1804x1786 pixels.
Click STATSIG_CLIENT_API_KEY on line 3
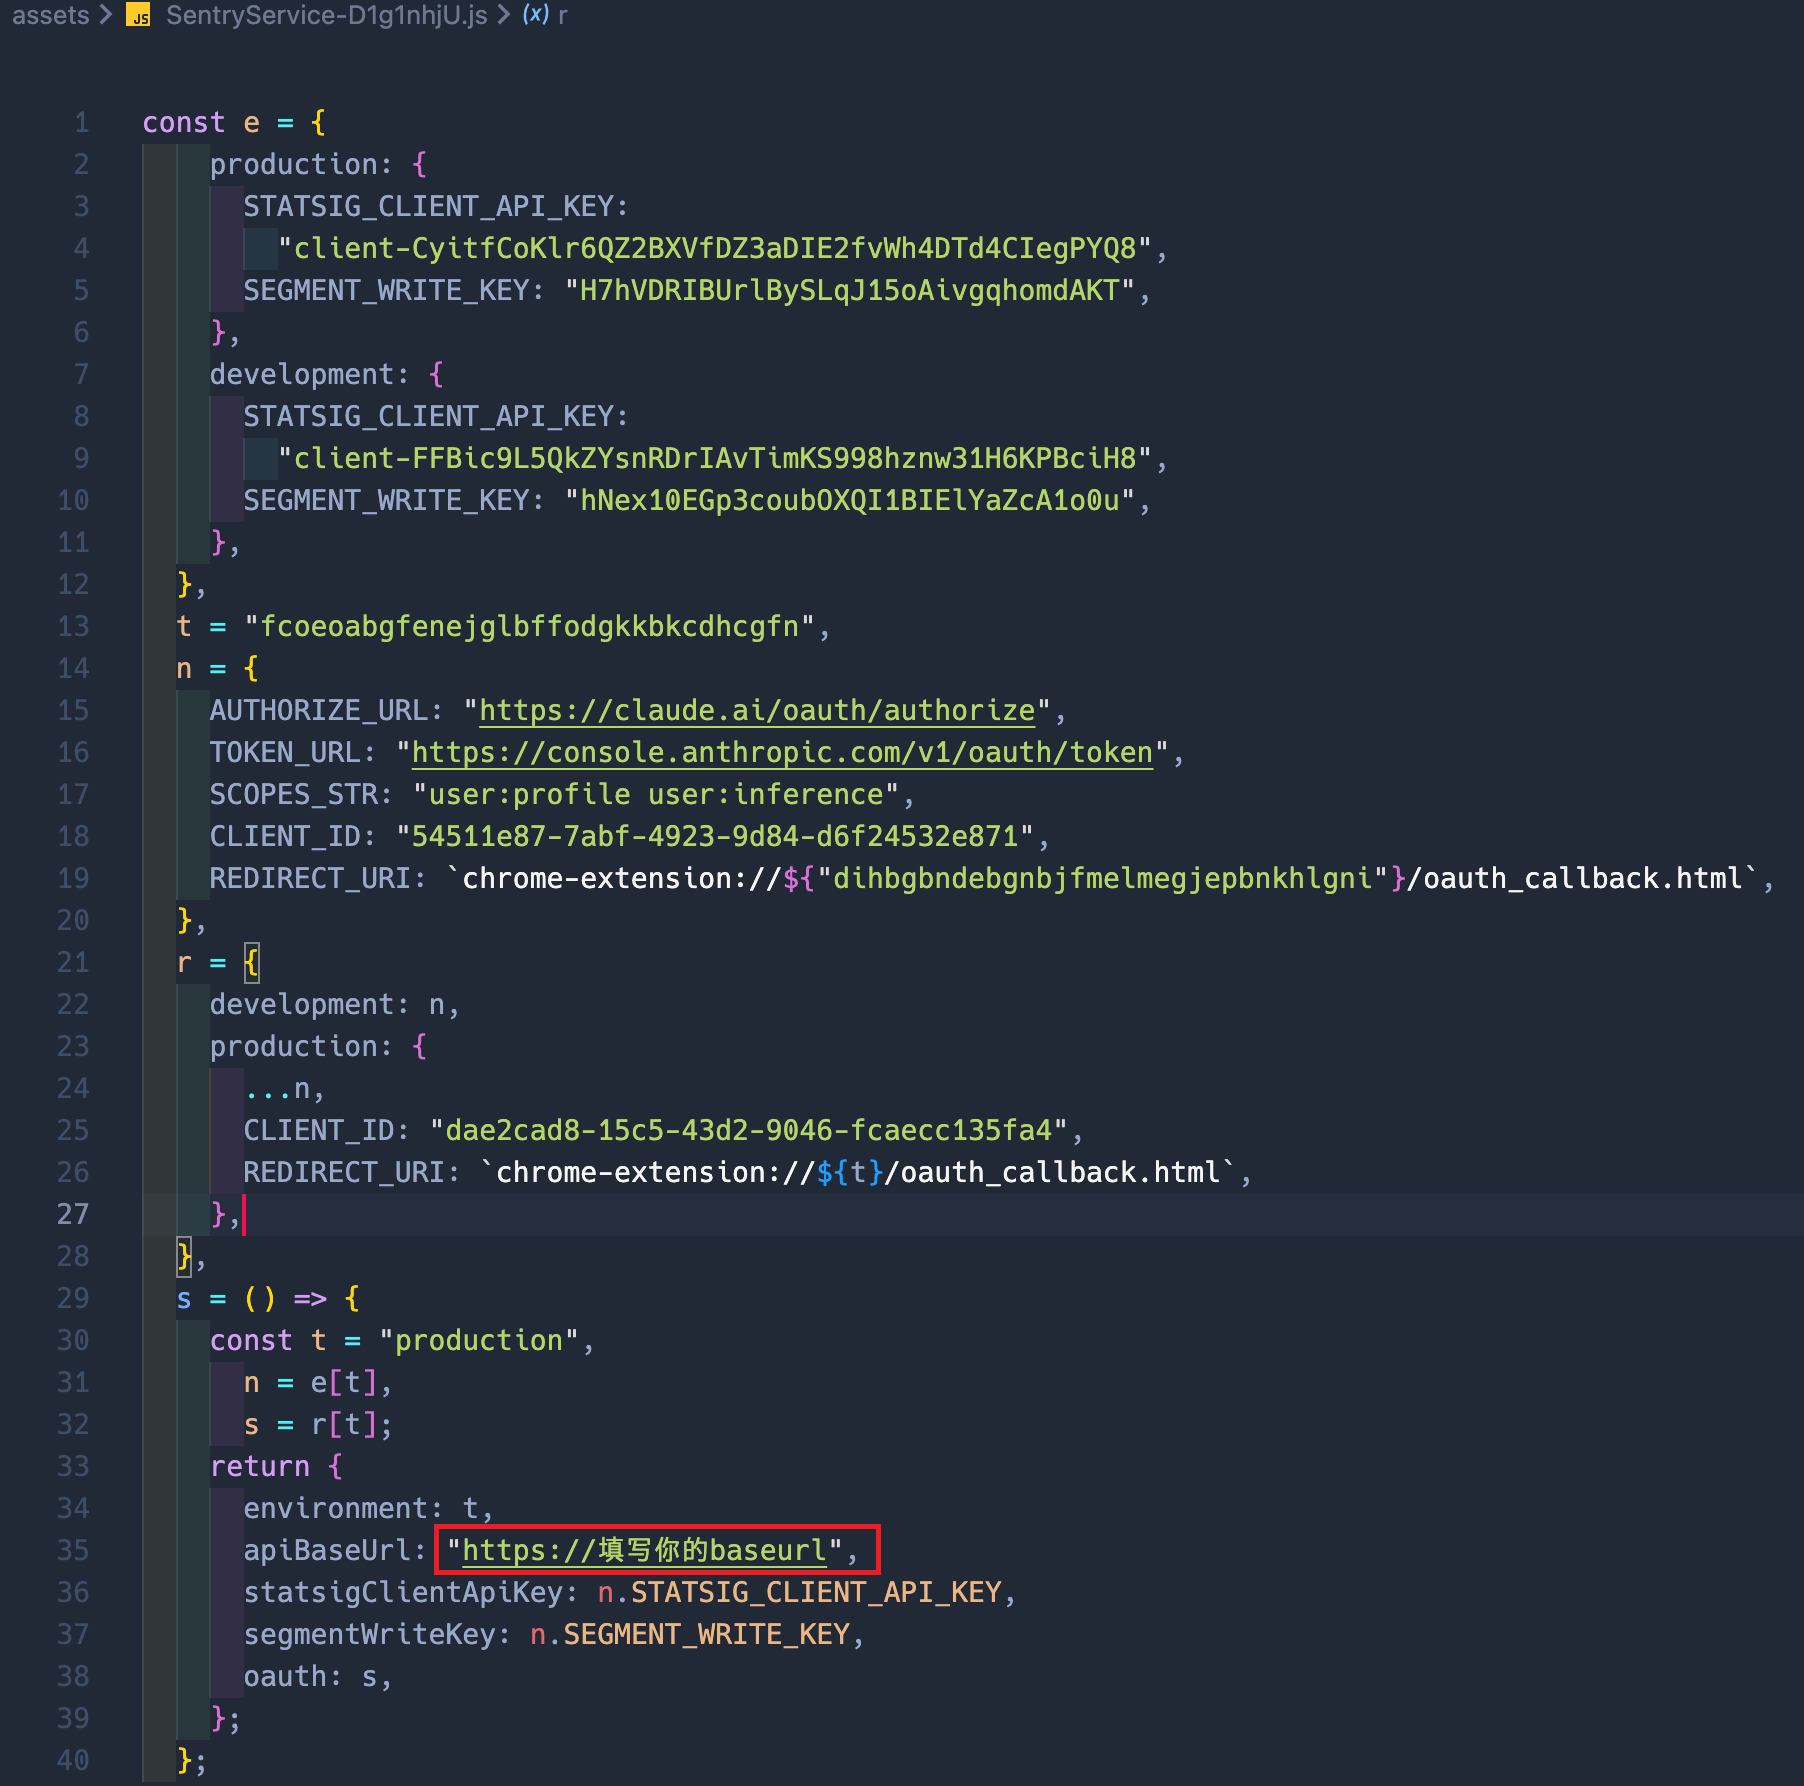click(x=428, y=206)
